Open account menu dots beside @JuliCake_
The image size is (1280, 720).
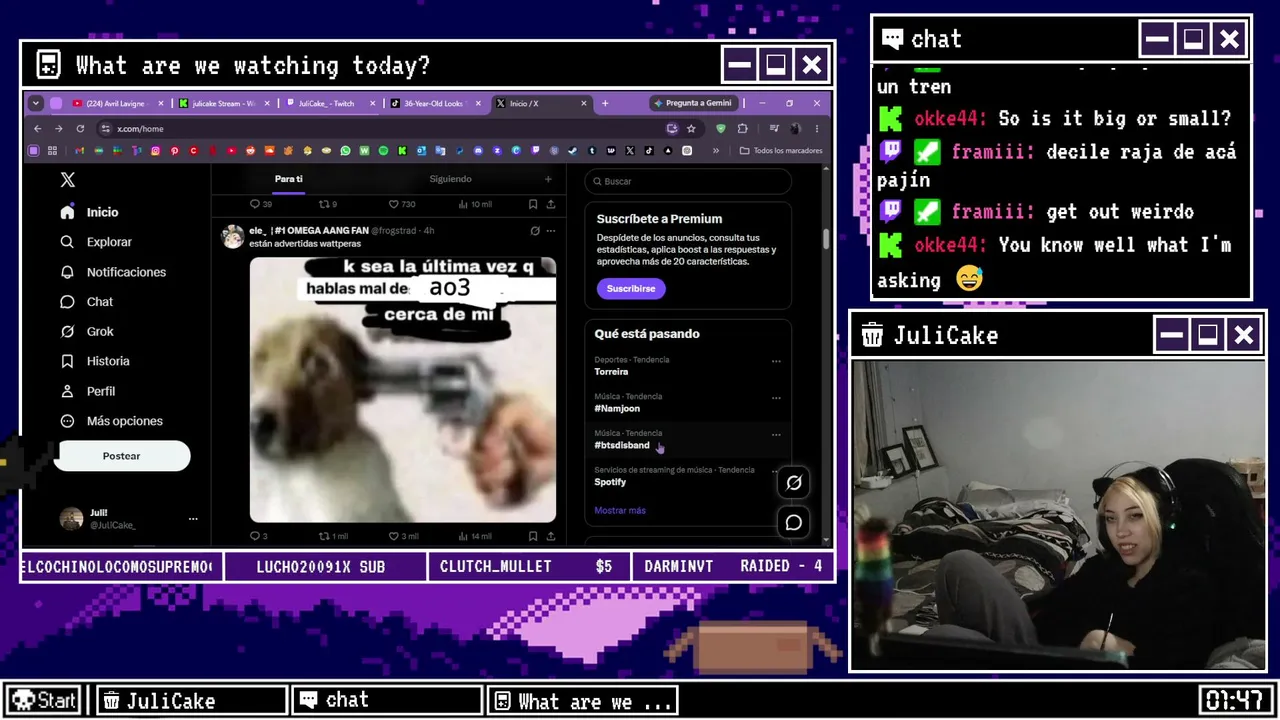[193, 519]
